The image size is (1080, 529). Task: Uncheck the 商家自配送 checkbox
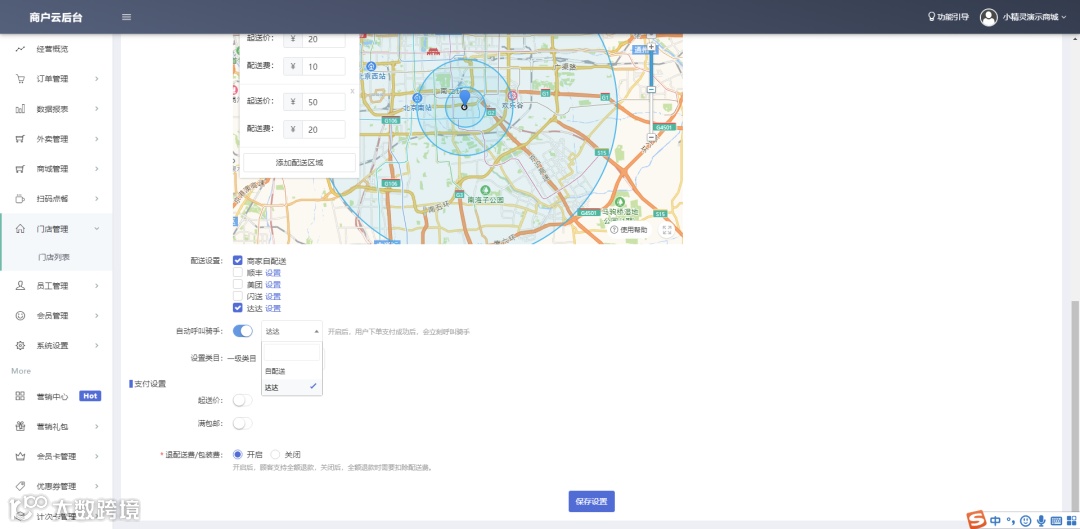(x=238, y=260)
